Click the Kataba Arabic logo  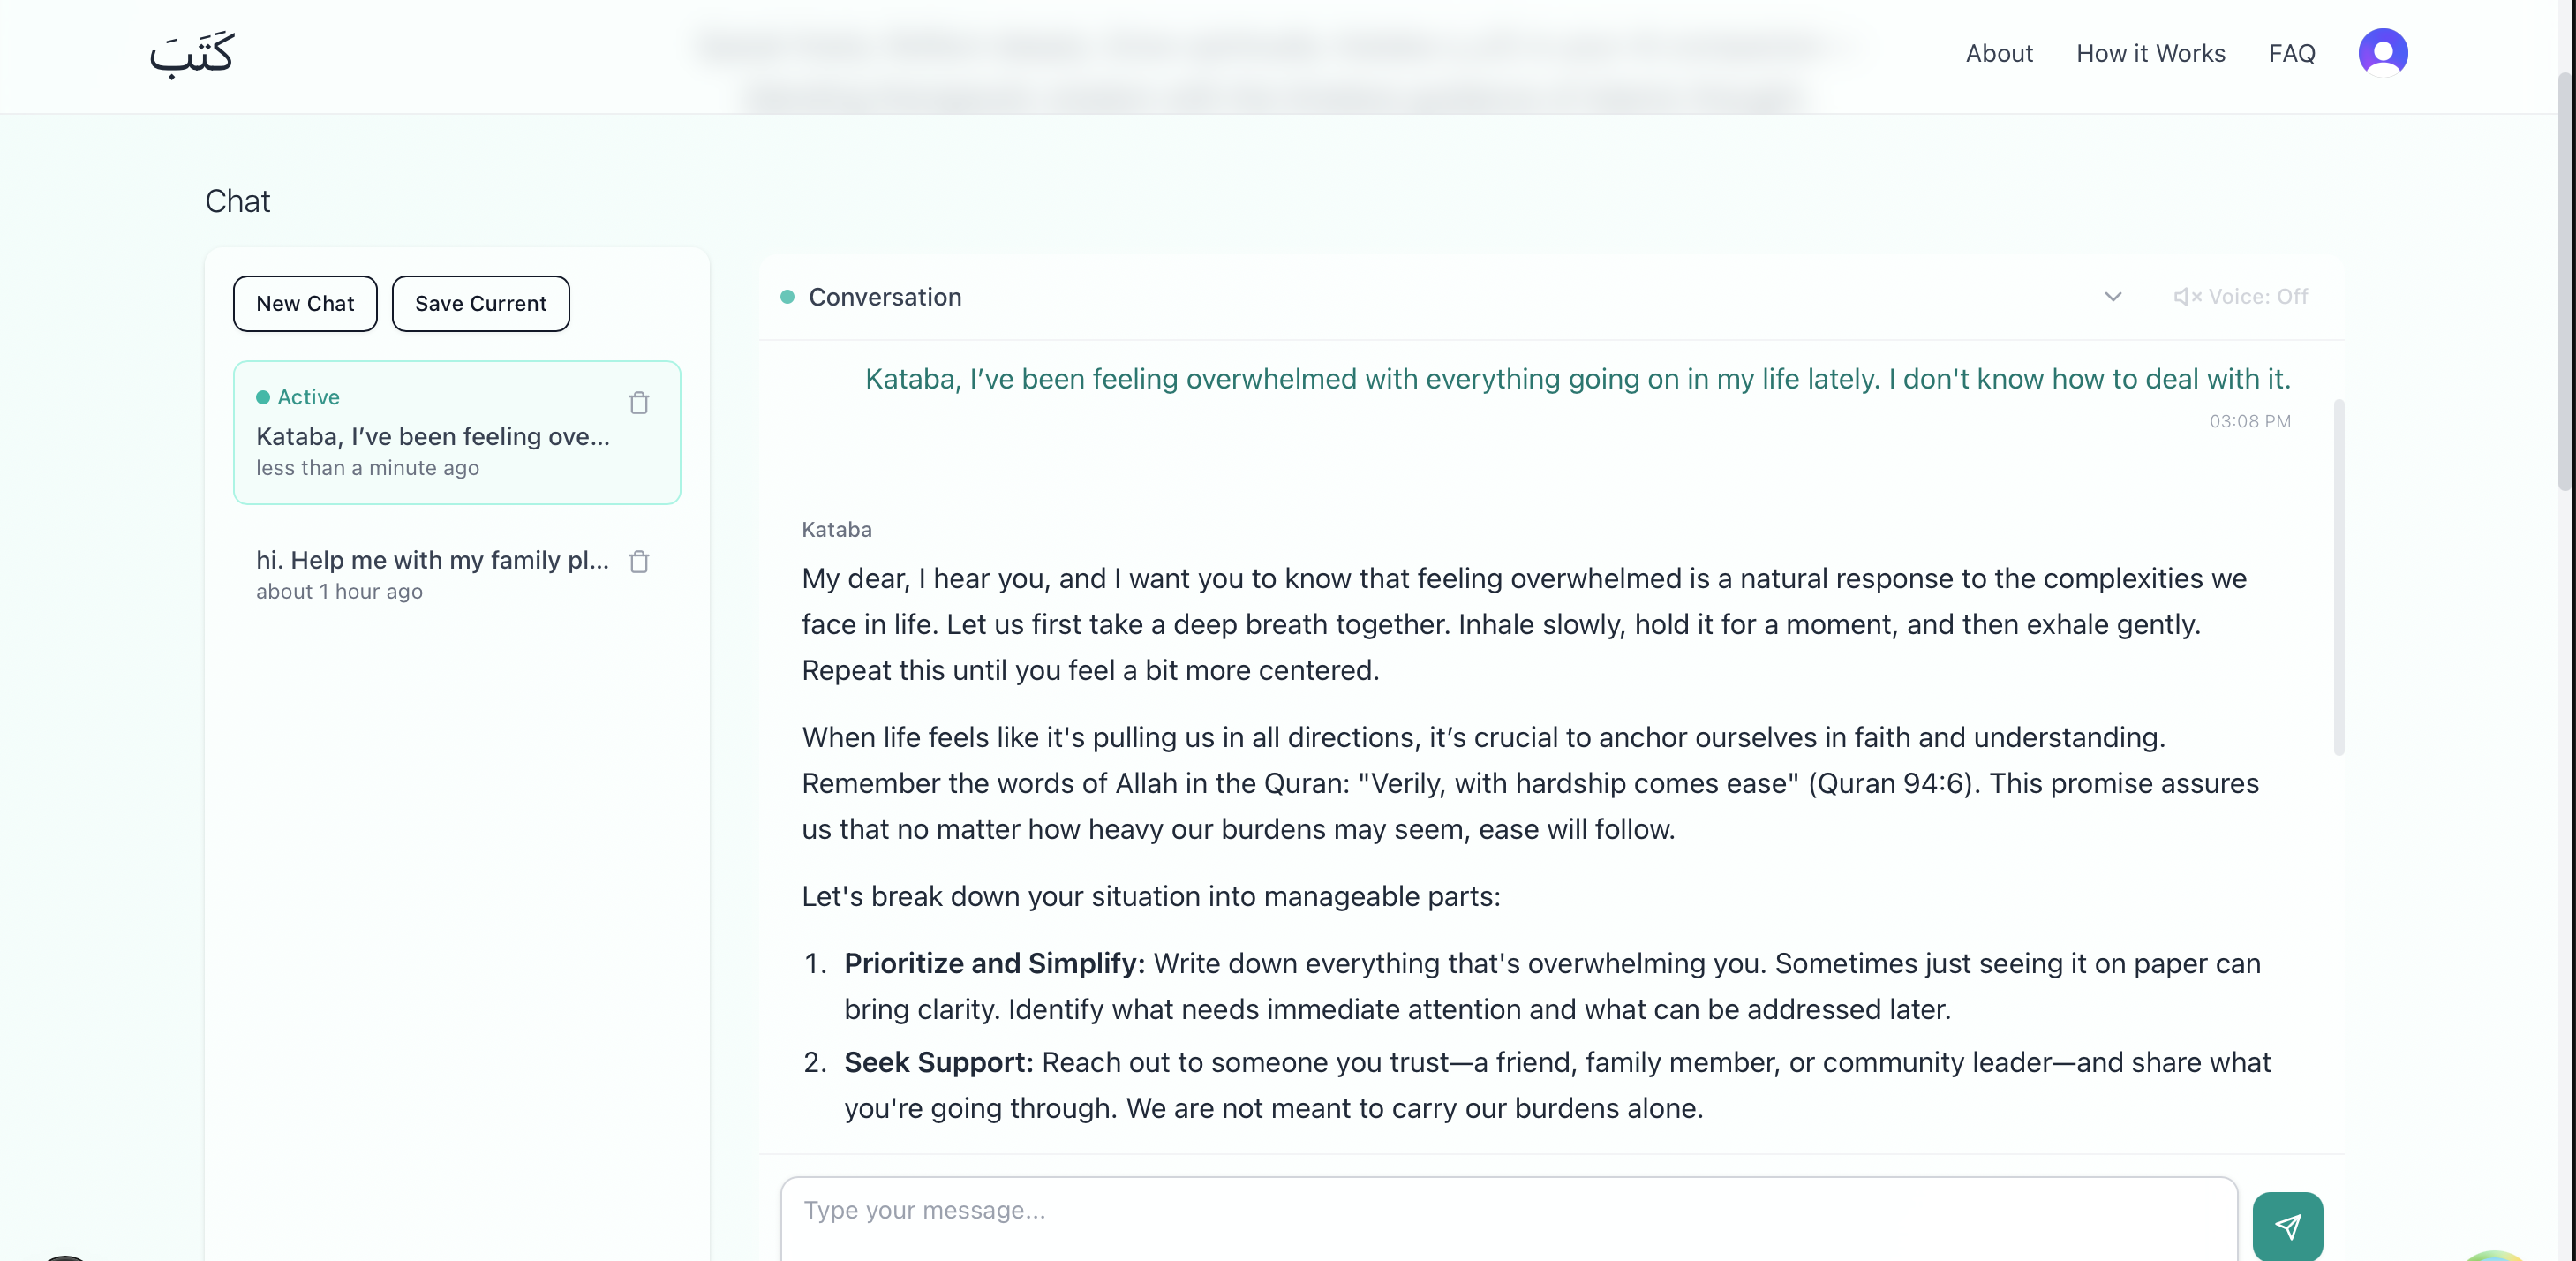pyautogui.click(x=191, y=54)
